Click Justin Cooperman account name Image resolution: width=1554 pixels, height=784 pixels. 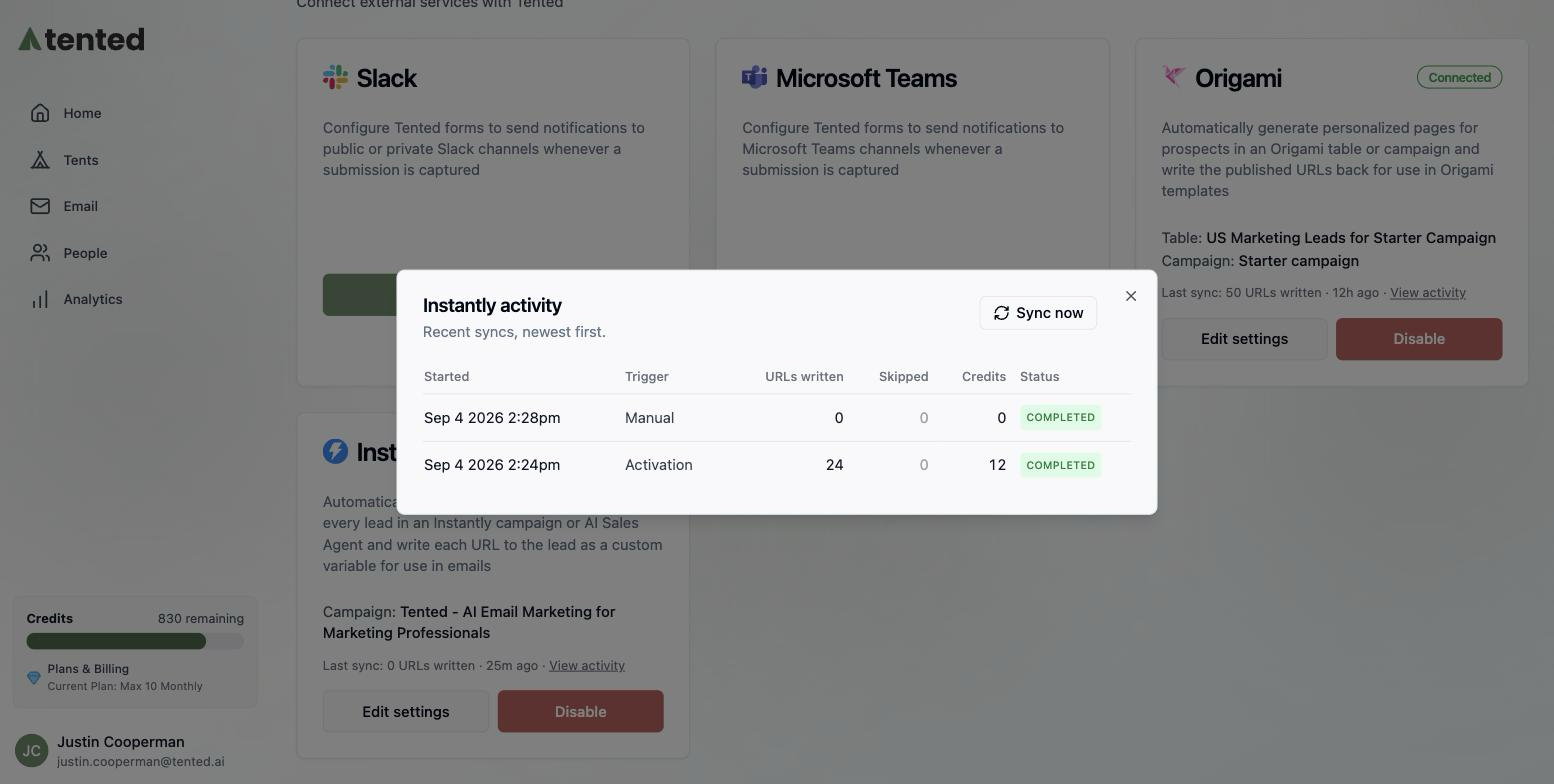tap(121, 742)
